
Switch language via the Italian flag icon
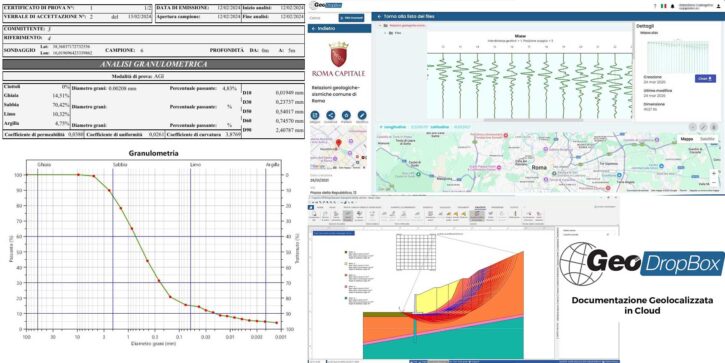(664, 6)
